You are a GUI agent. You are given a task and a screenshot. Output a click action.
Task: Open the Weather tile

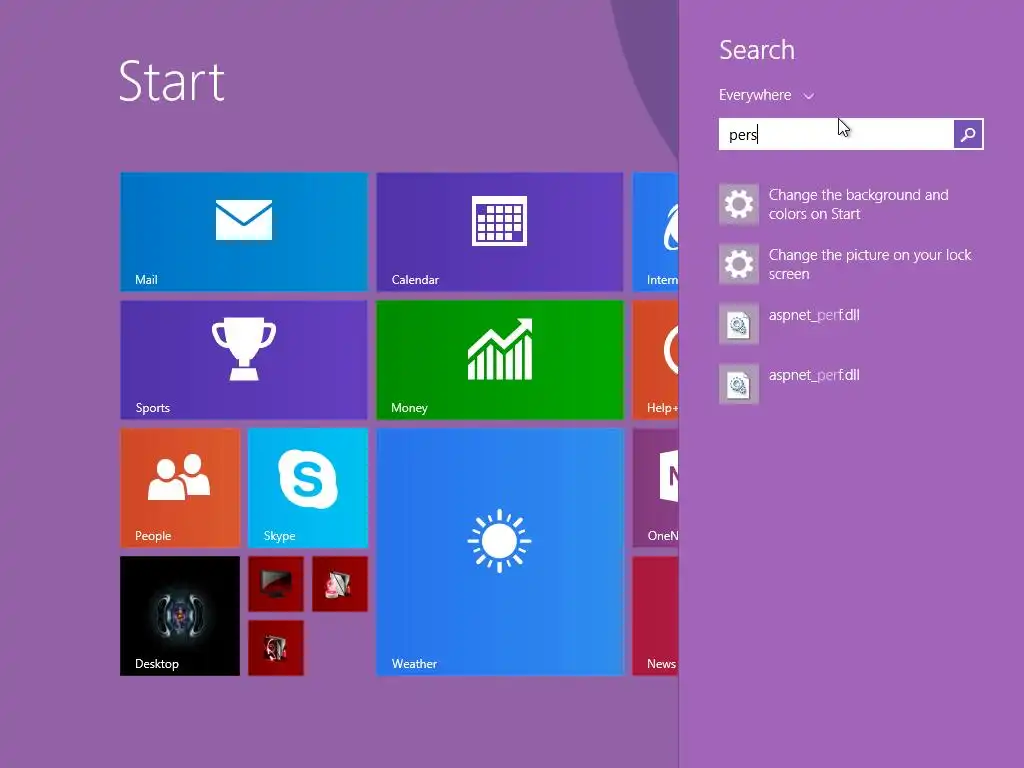(x=500, y=552)
